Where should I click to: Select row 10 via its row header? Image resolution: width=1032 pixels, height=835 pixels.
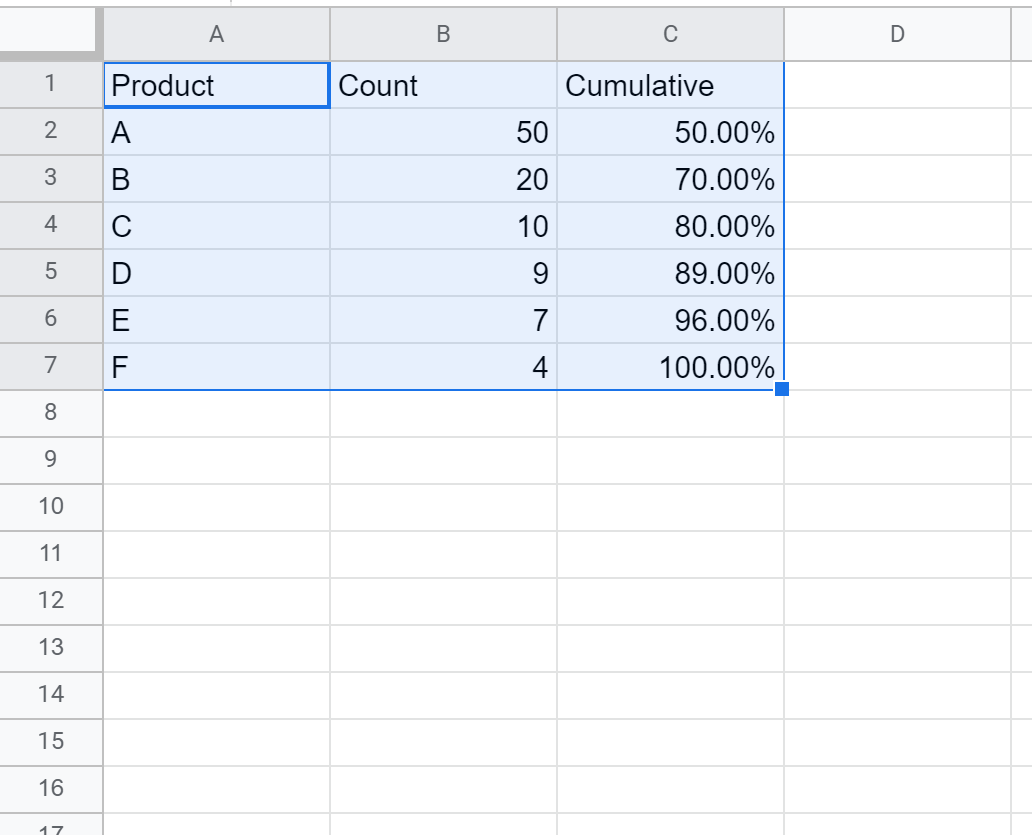(50, 507)
